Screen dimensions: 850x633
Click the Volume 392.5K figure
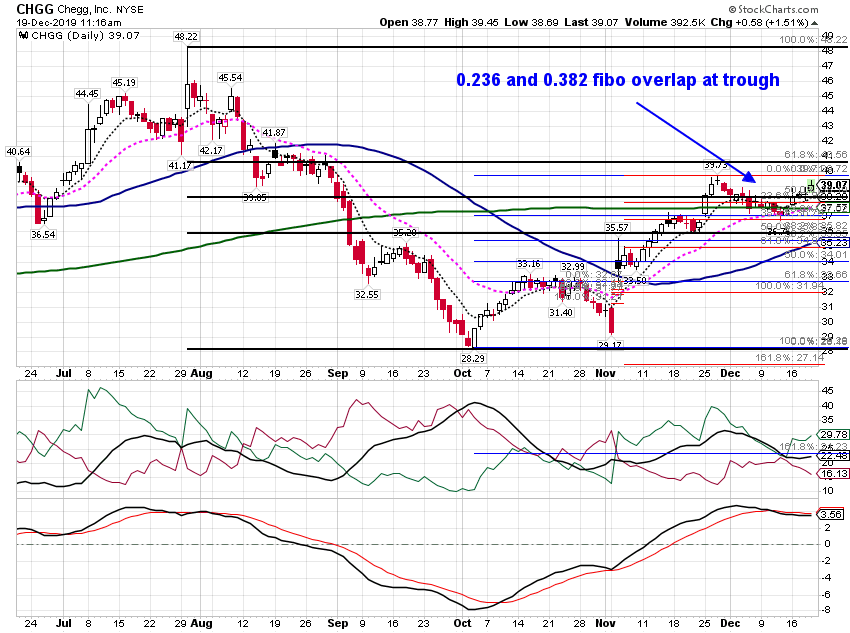[x=665, y=22]
